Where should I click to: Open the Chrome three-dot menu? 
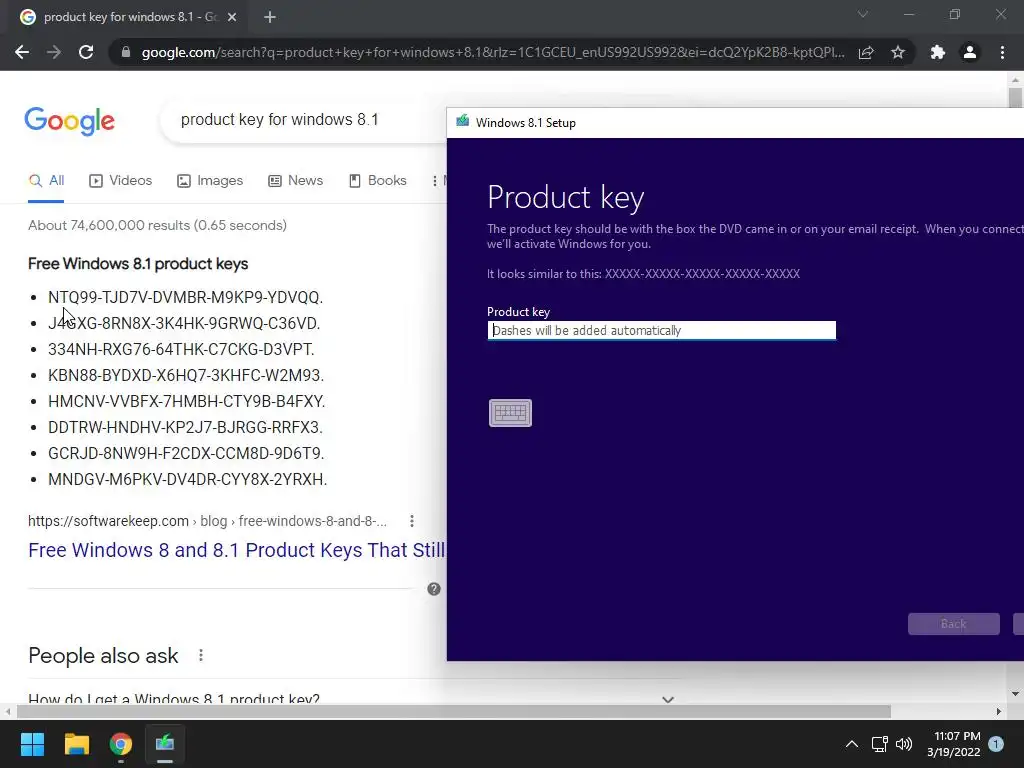(1002, 52)
